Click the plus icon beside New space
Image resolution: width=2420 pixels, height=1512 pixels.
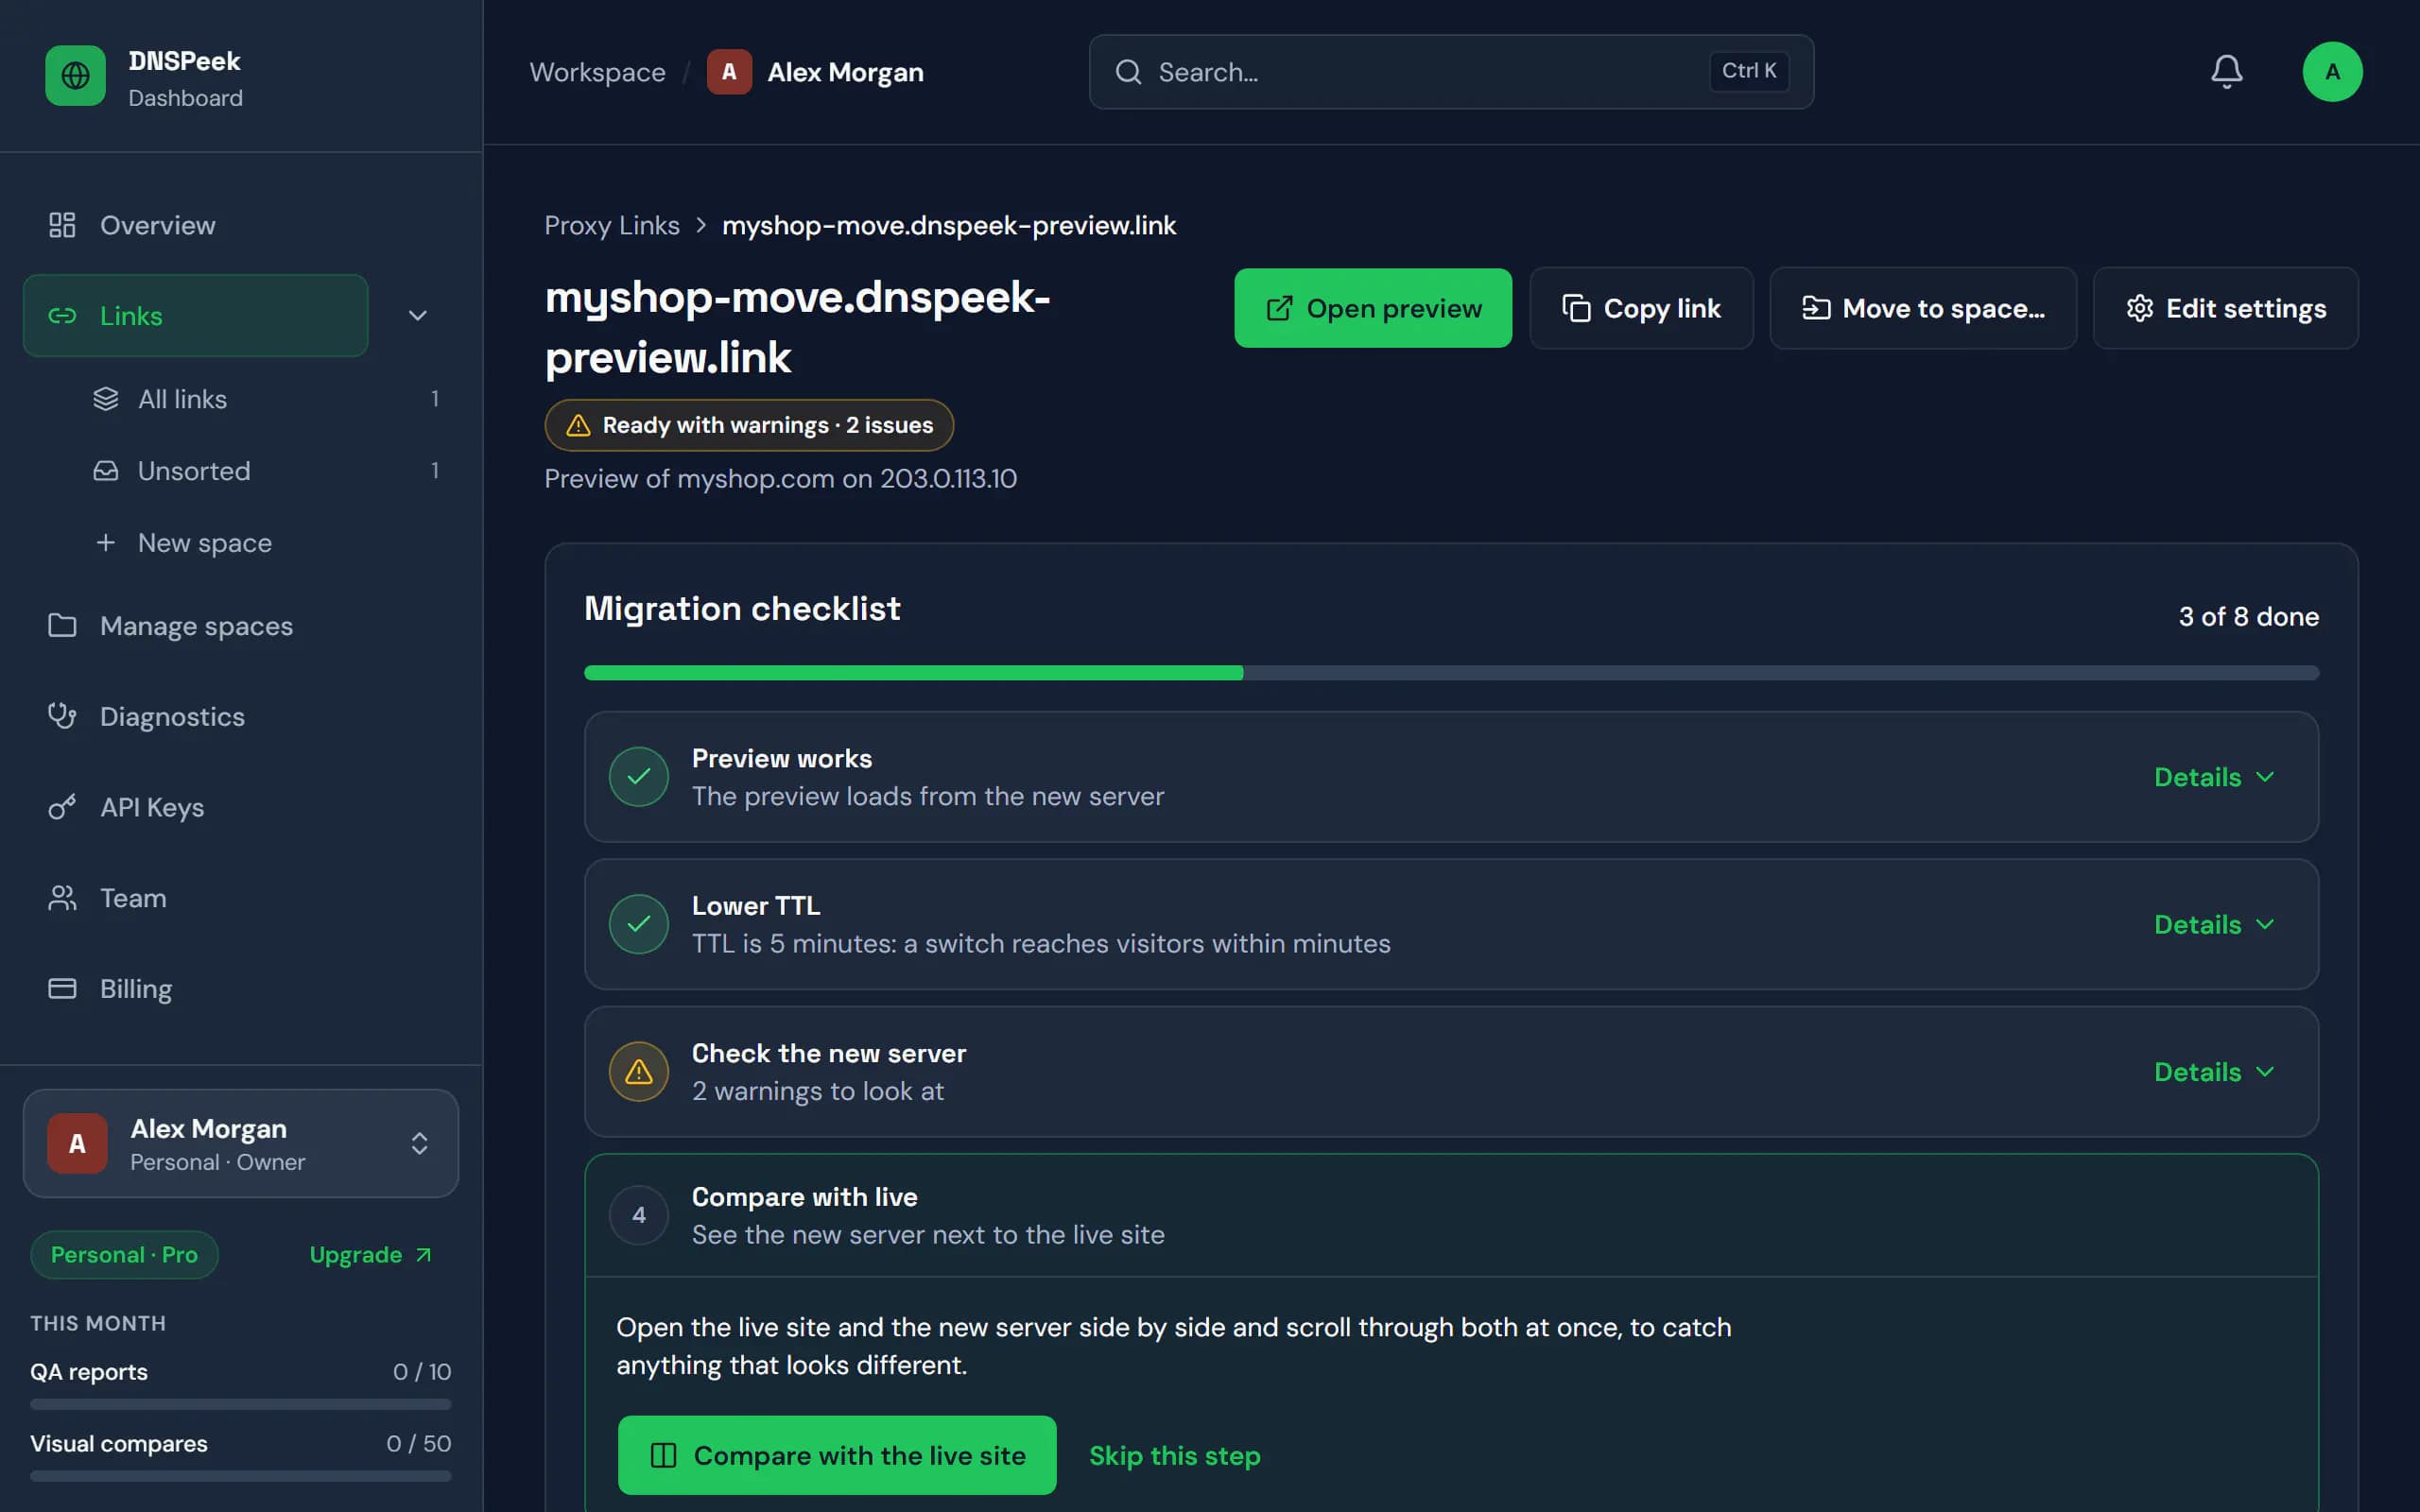pos(106,542)
